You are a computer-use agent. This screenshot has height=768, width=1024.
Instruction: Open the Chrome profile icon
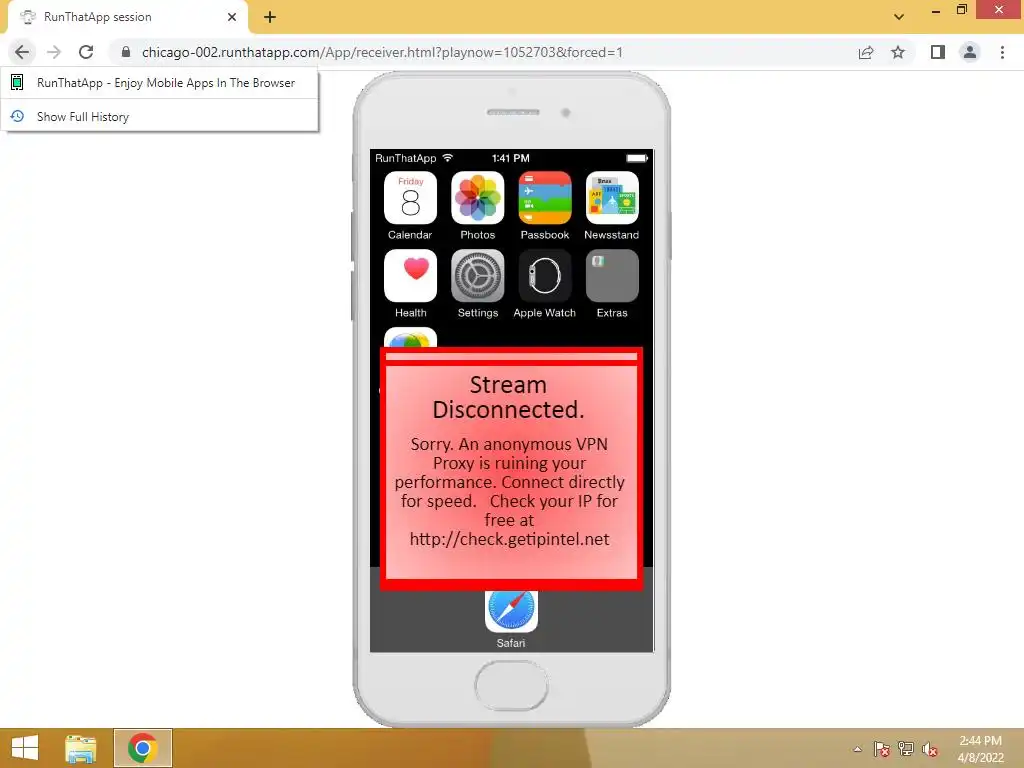tap(970, 52)
